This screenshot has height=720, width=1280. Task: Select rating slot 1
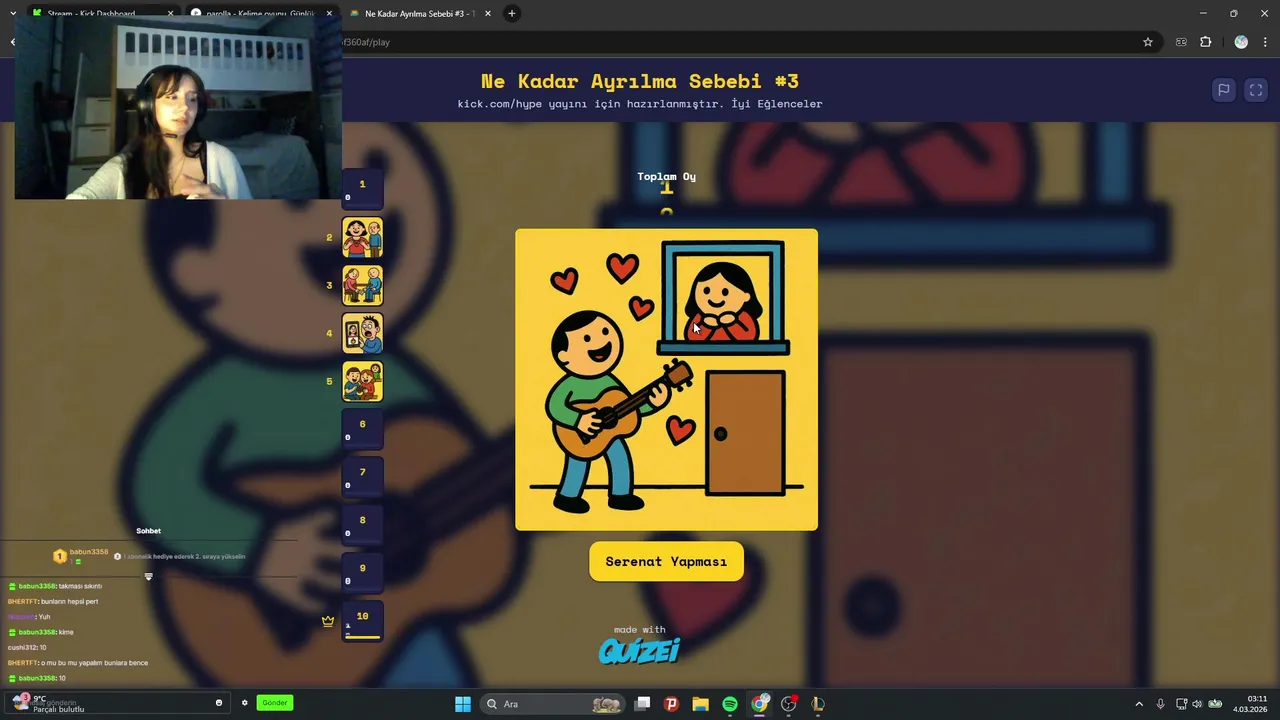coord(362,189)
